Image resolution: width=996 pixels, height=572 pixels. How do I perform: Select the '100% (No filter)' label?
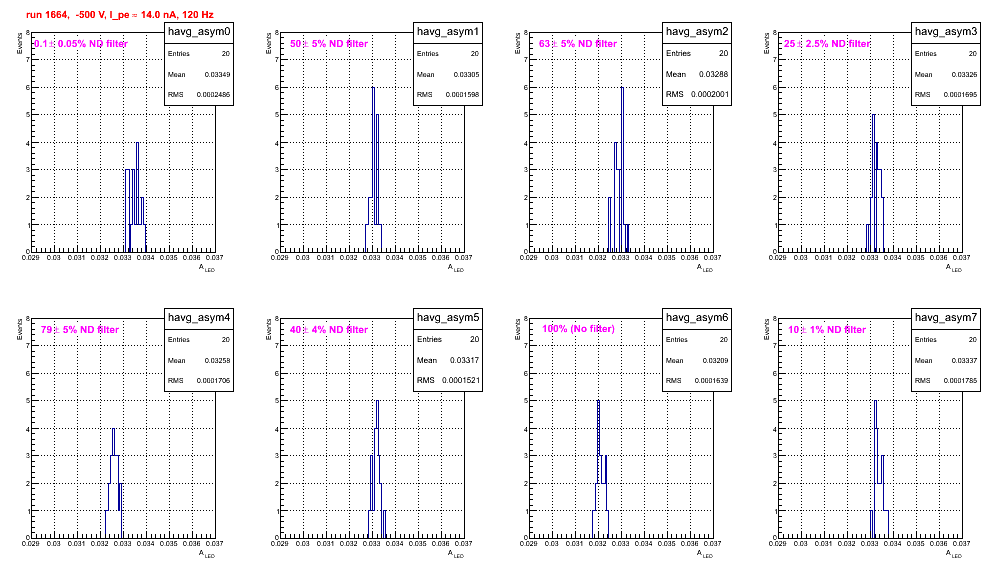point(578,329)
